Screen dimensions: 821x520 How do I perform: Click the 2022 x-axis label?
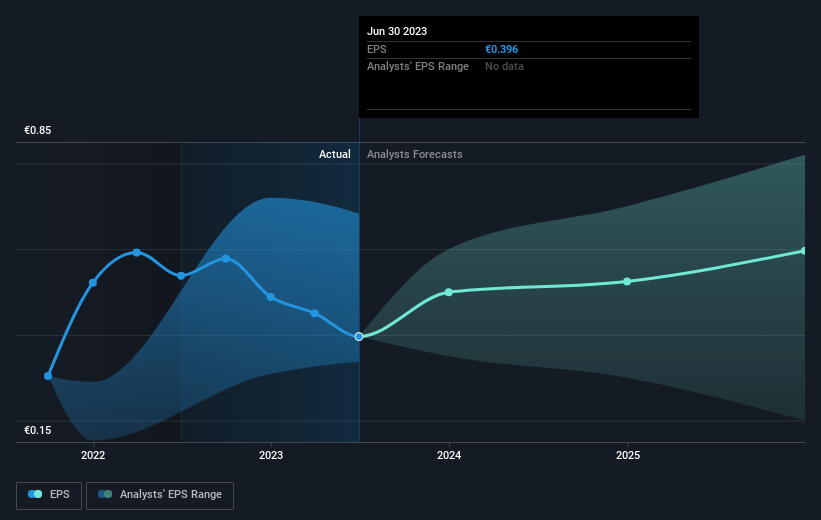coord(93,455)
